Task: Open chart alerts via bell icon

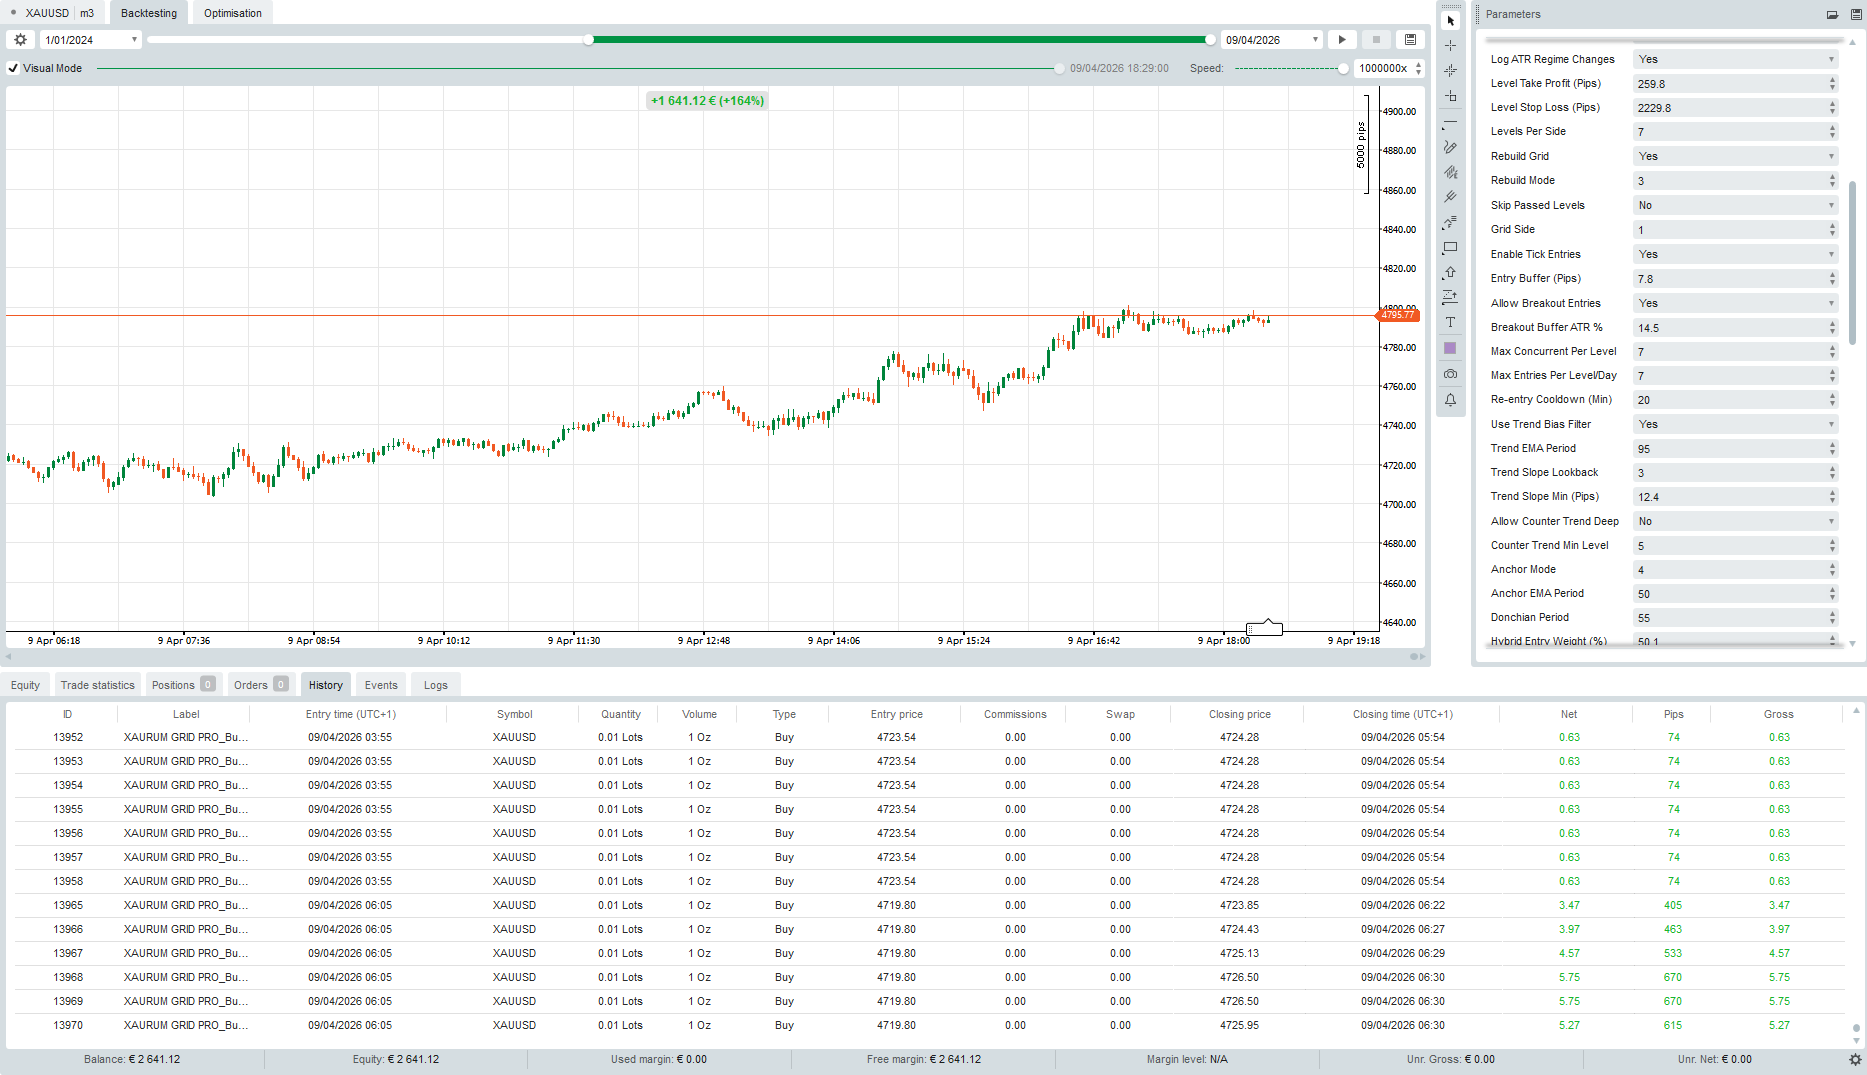Action: pyautogui.click(x=1450, y=400)
